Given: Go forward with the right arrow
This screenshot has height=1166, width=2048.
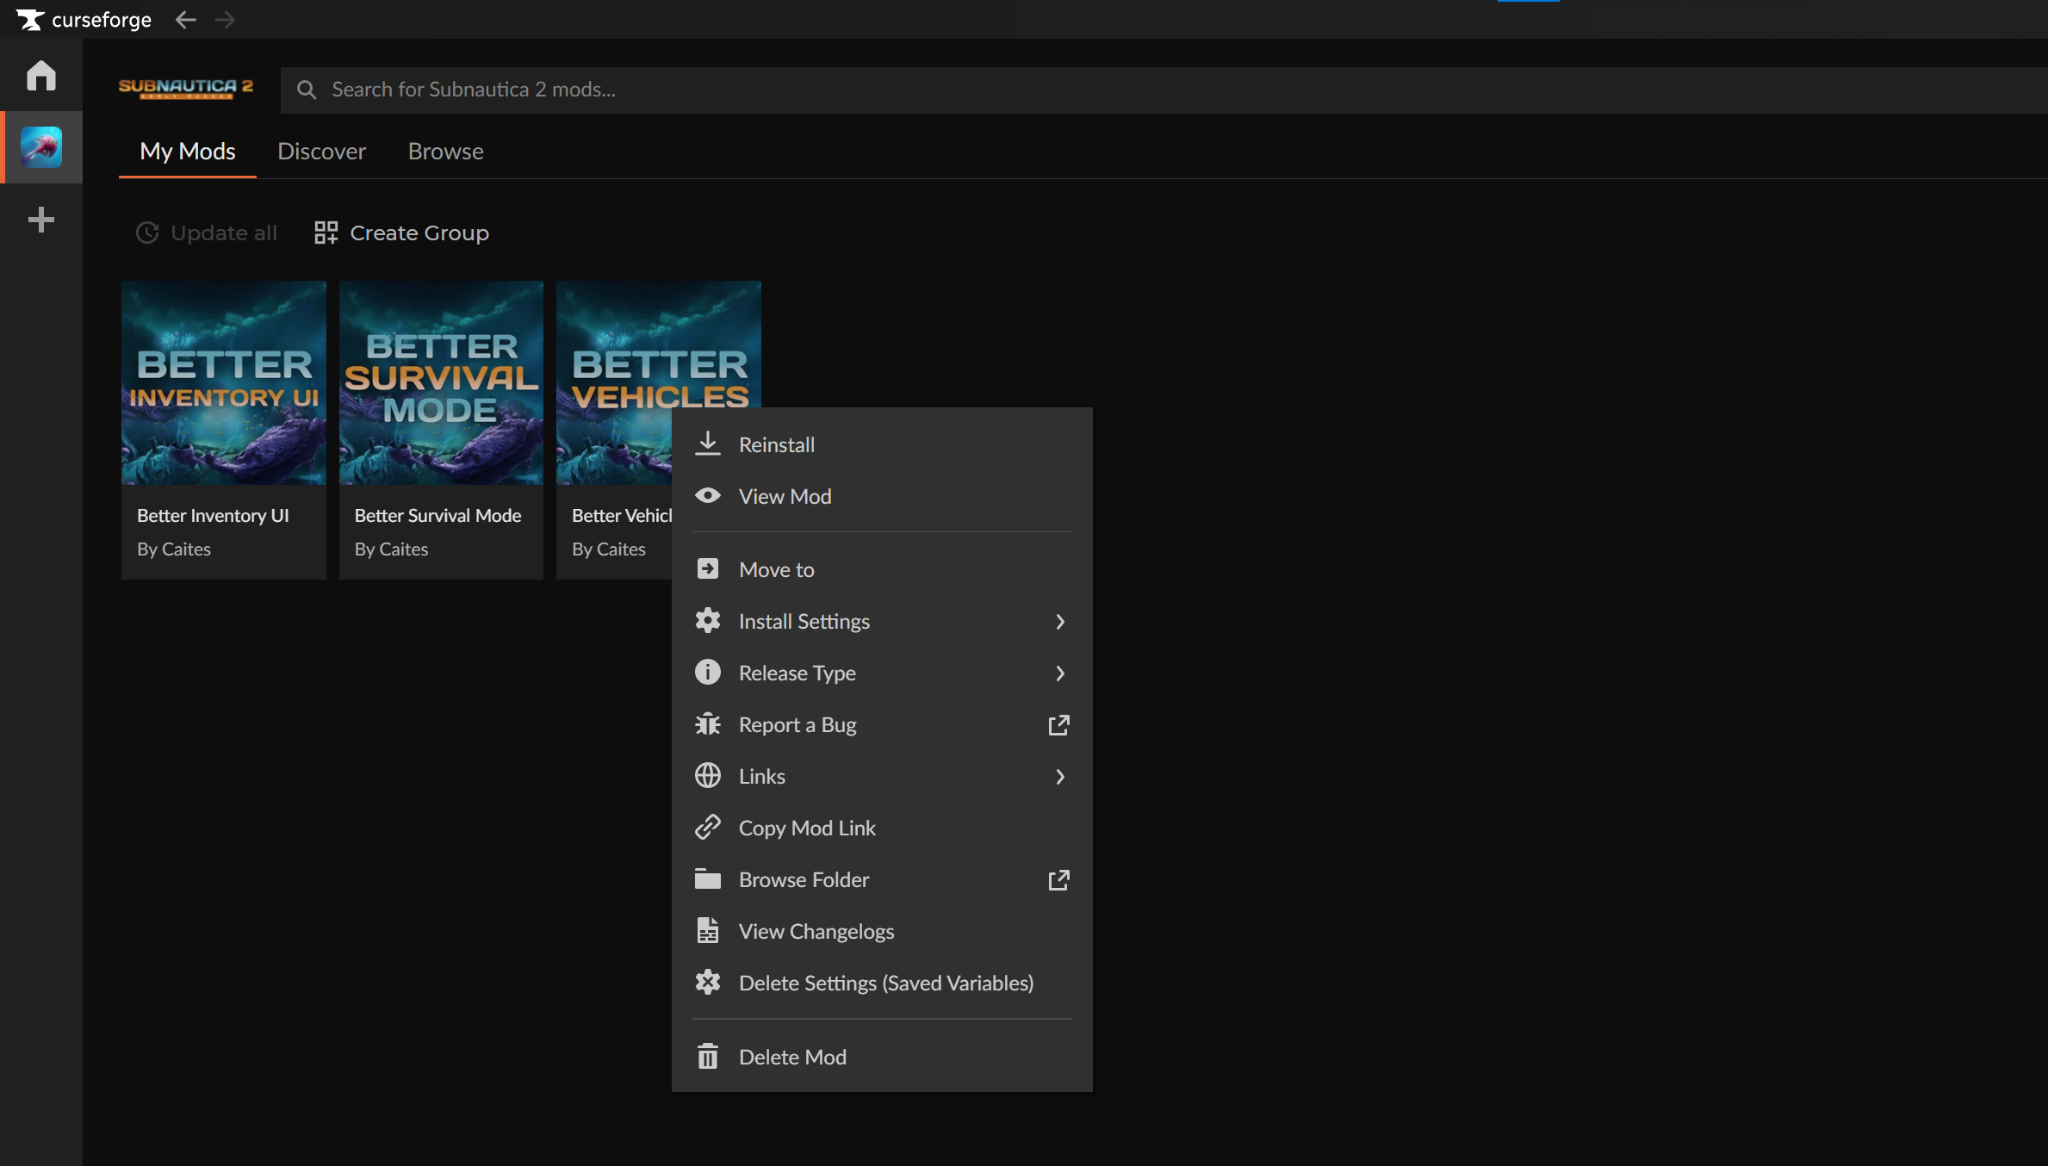Looking at the screenshot, I should pyautogui.click(x=225, y=20).
